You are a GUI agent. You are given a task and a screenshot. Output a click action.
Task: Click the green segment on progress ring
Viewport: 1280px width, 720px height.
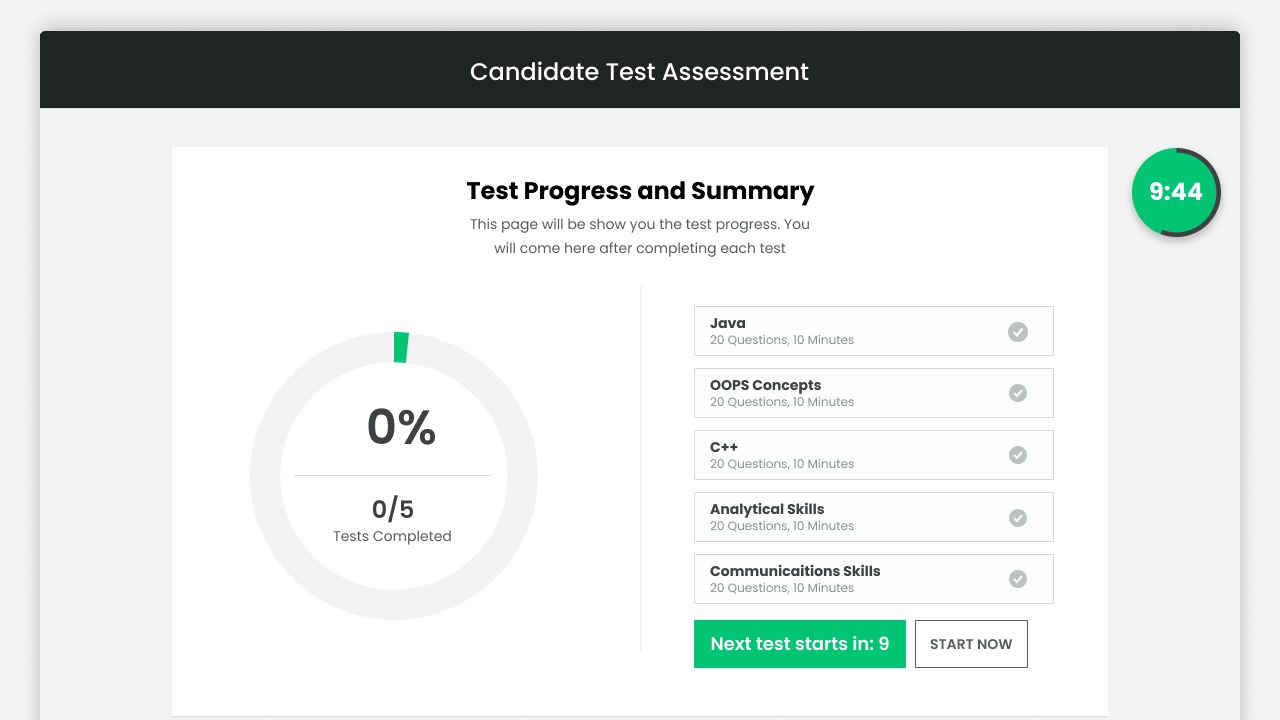pos(401,347)
